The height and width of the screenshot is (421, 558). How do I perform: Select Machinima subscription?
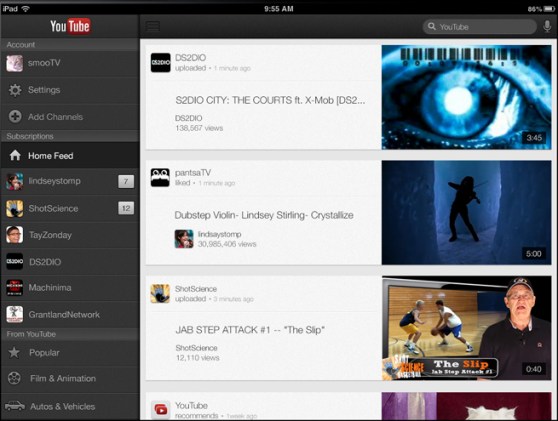click(x=70, y=288)
